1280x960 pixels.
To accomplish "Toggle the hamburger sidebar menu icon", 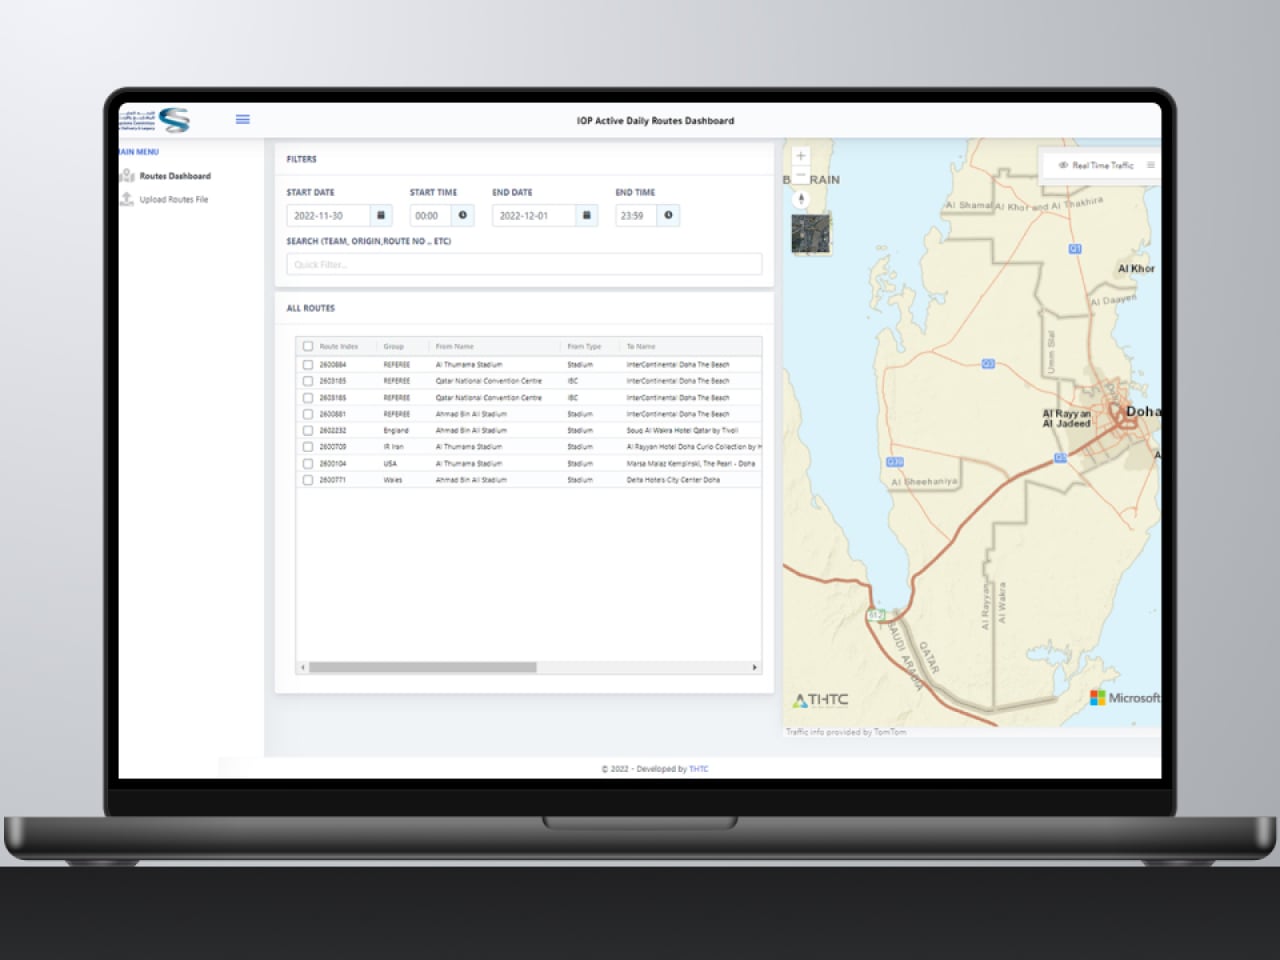I will 242,119.
